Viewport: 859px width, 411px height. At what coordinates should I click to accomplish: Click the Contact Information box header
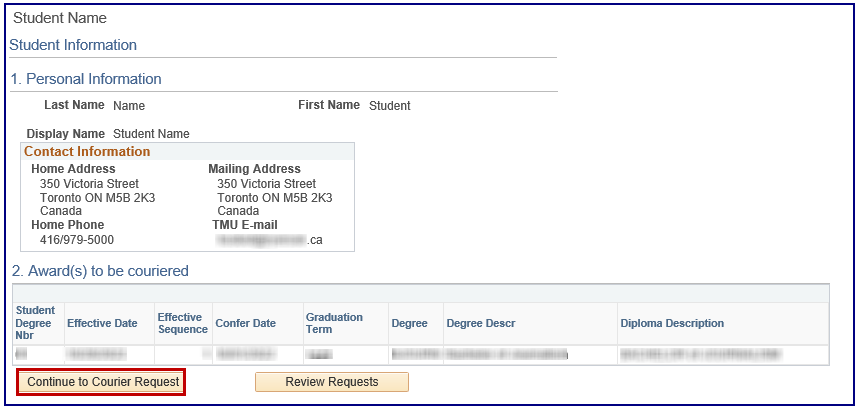click(87, 152)
